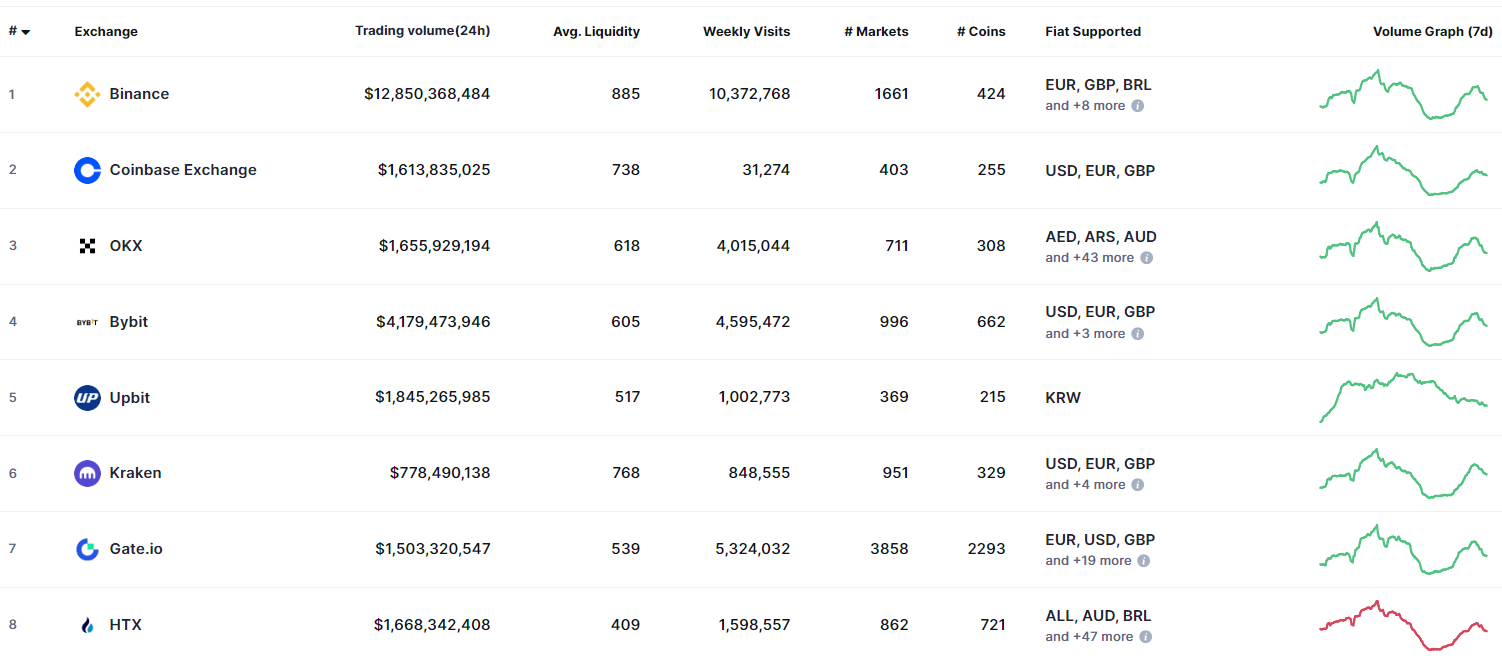This screenshot has width=1502, height=662.
Task: Toggle the sort arrow next to # header
Action: pyautogui.click(x=25, y=32)
